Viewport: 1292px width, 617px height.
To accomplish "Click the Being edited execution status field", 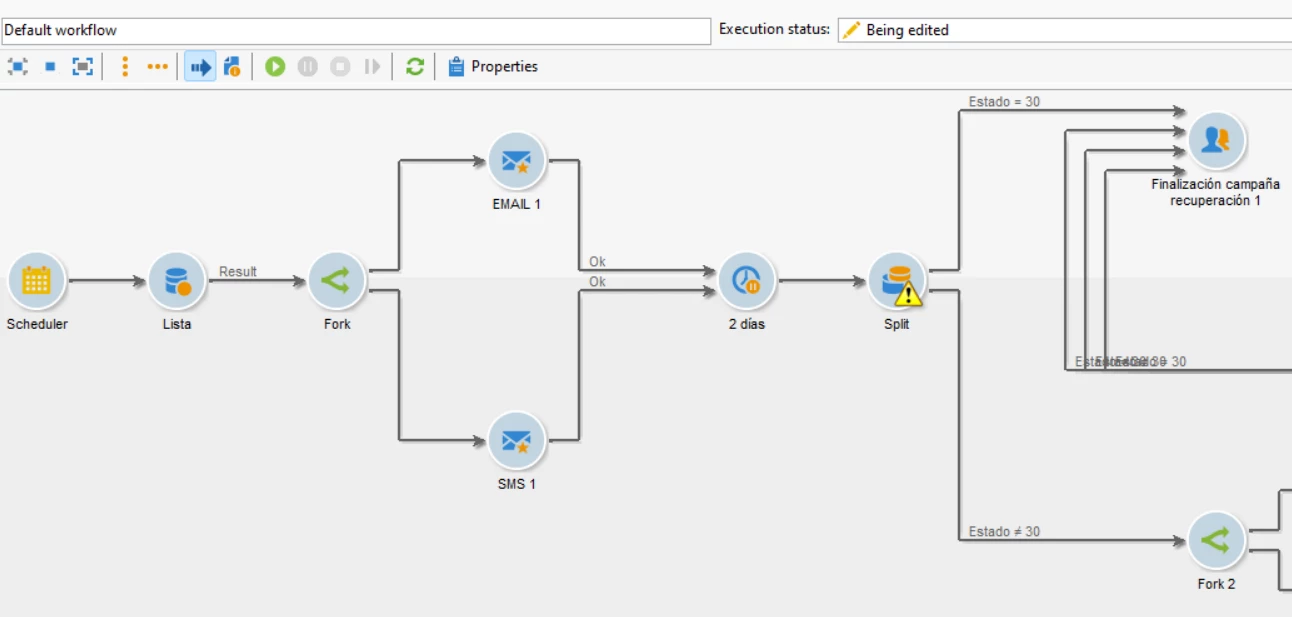I will point(1065,30).
